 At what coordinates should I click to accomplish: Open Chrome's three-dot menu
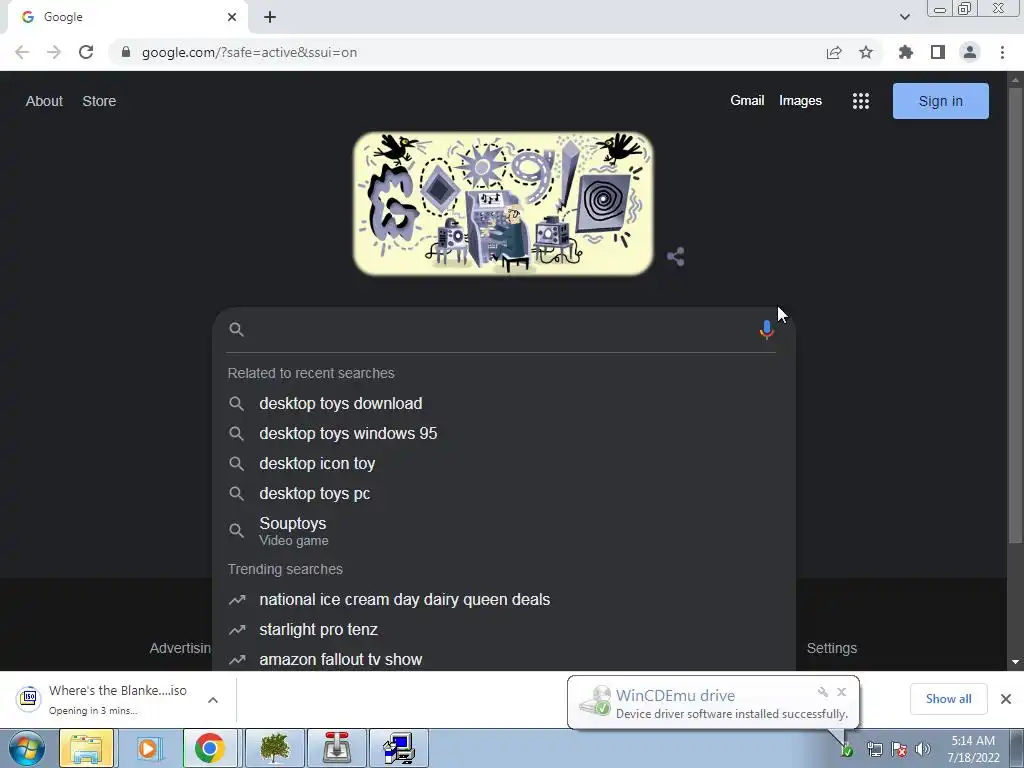tap(1002, 52)
